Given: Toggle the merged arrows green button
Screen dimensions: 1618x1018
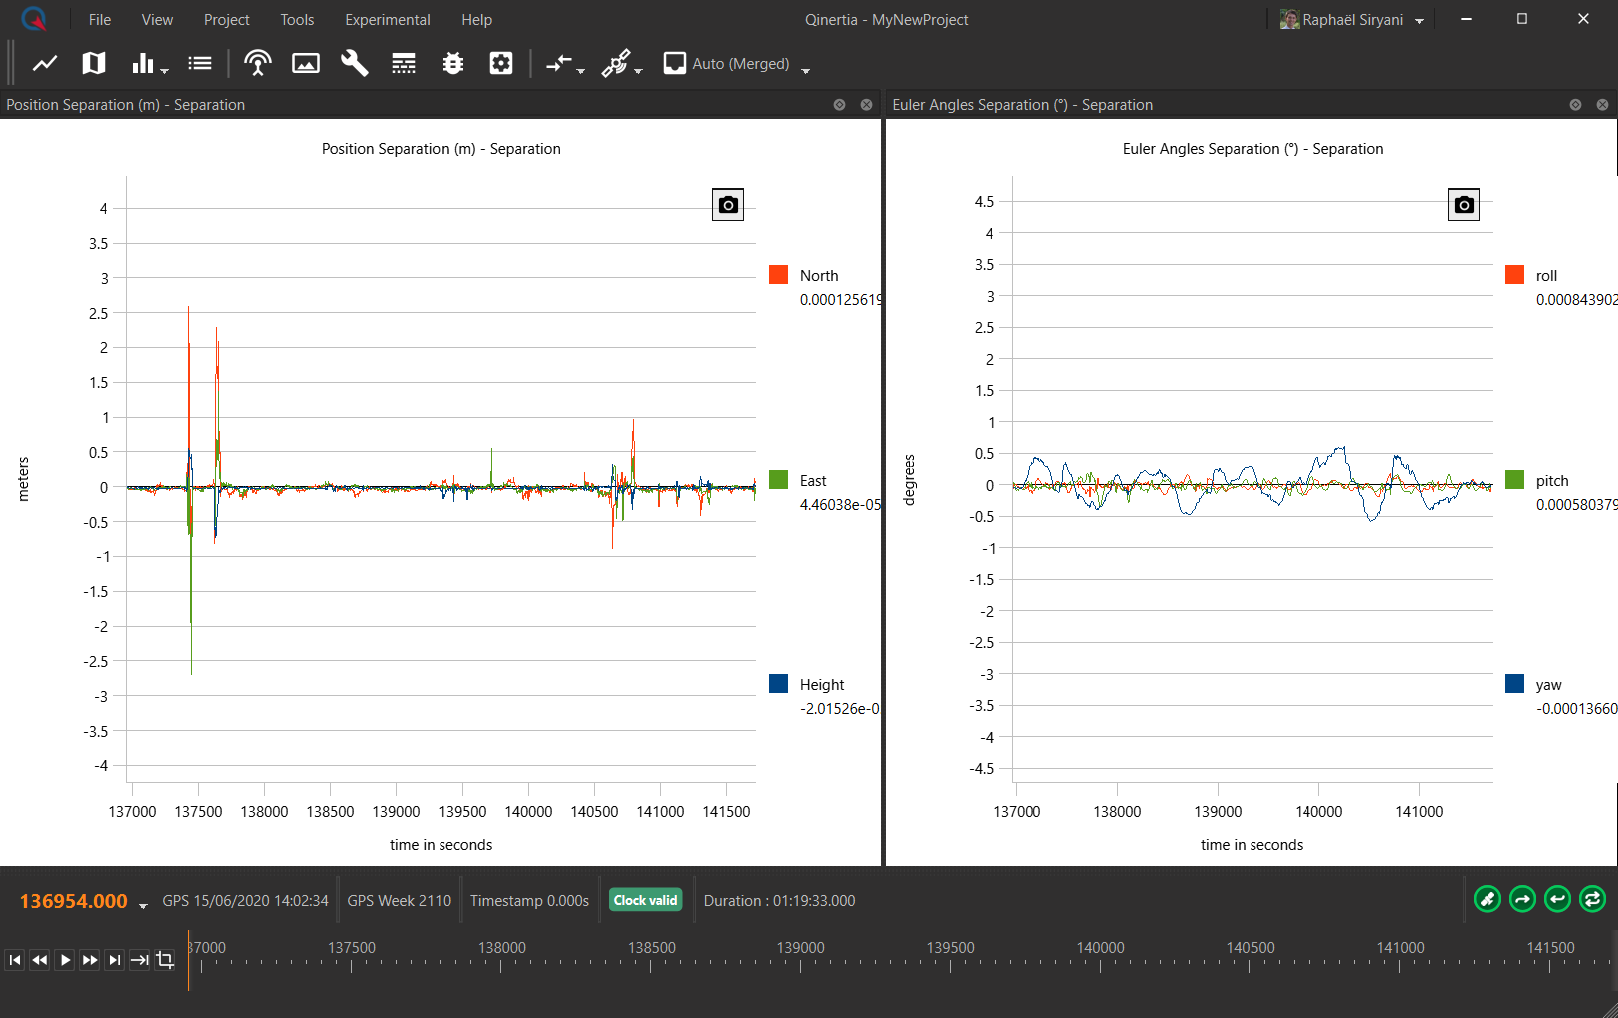Looking at the screenshot, I should point(1592,900).
